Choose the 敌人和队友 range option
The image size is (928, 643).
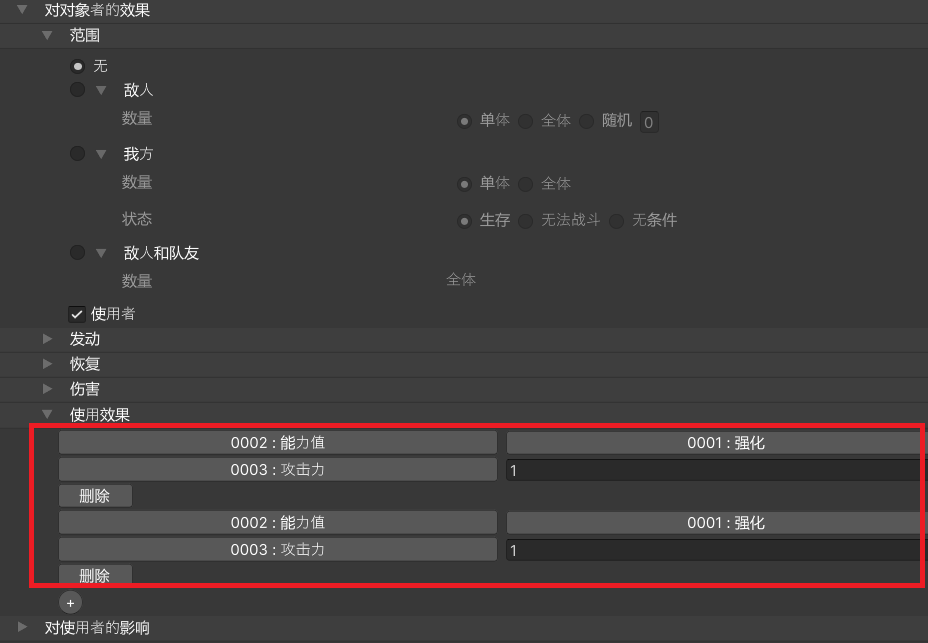click(78, 253)
